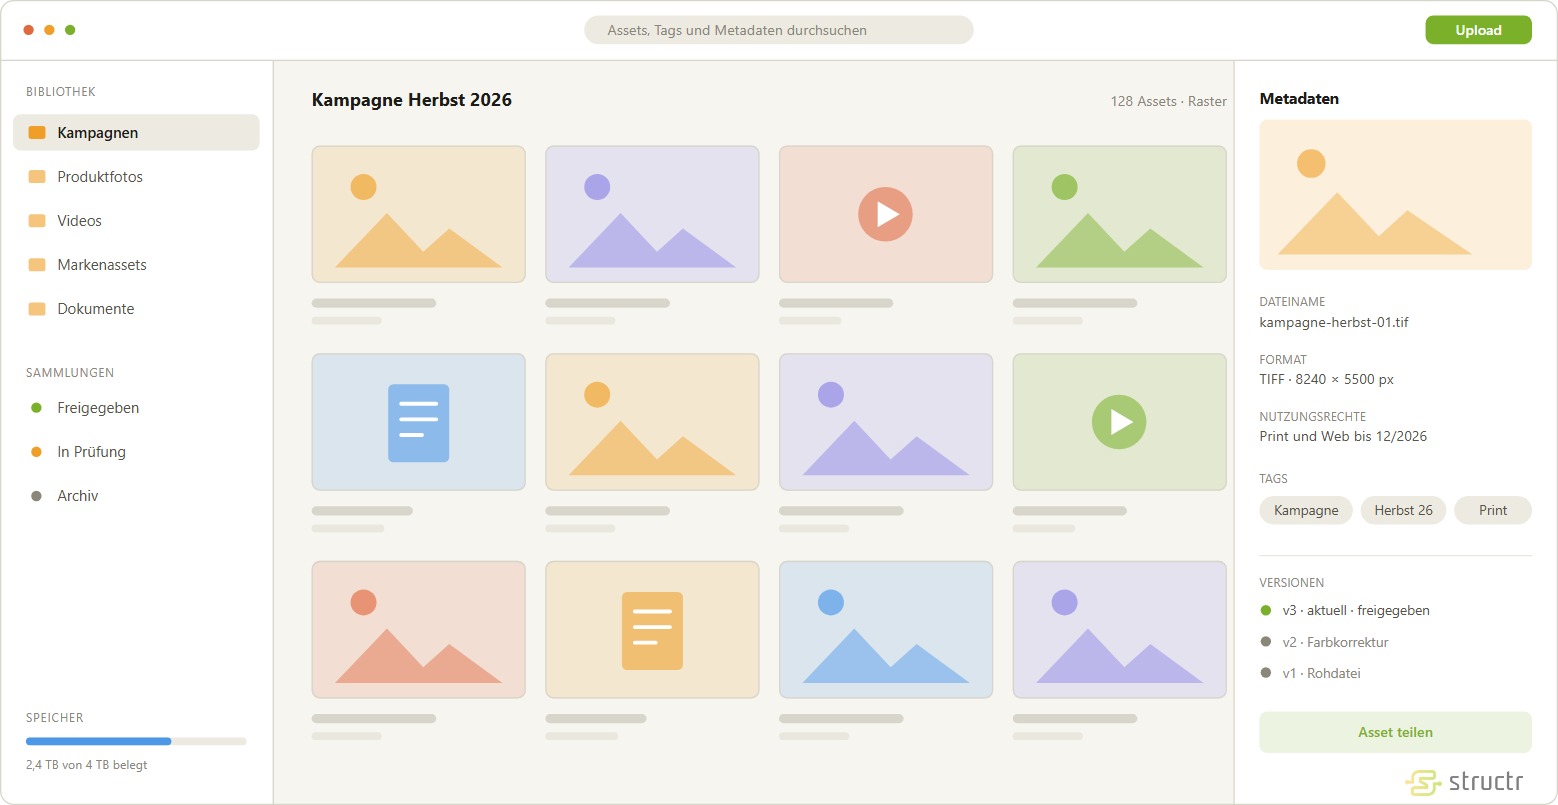Select version v3 aktuell freigegeben
The height and width of the screenshot is (805, 1558).
[1345, 610]
